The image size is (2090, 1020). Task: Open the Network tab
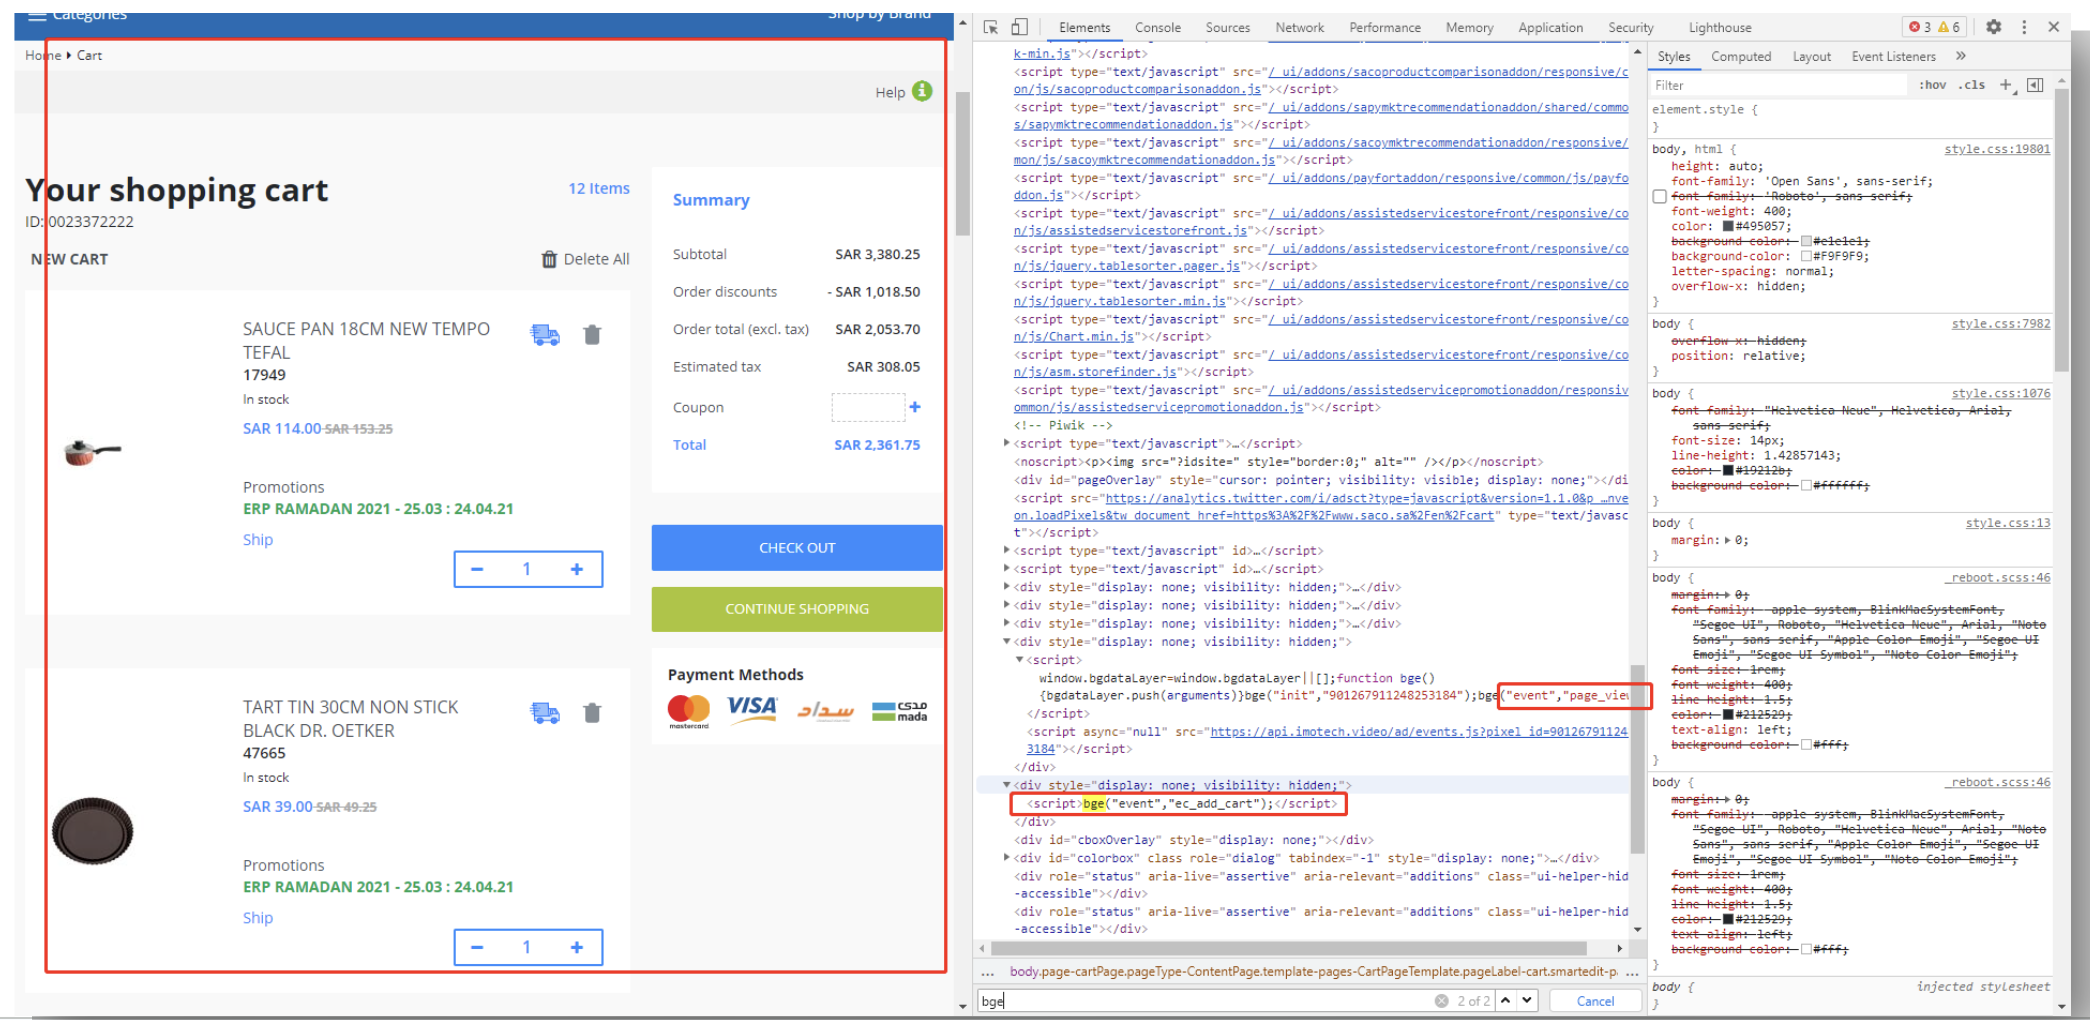coord(1299,27)
